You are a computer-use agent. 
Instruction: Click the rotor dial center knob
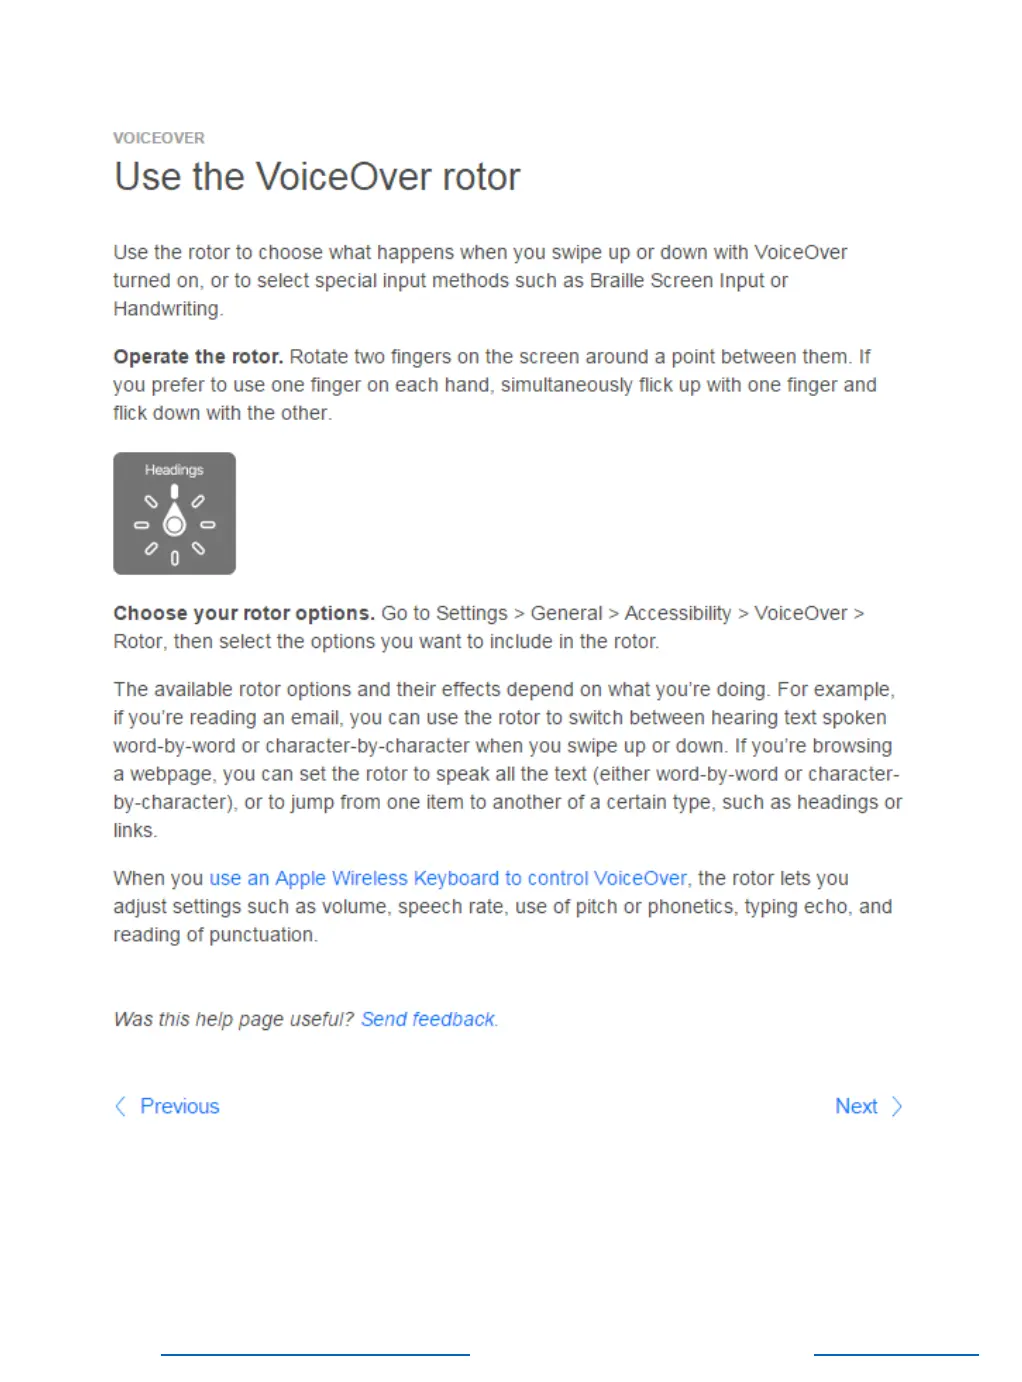coord(174,525)
